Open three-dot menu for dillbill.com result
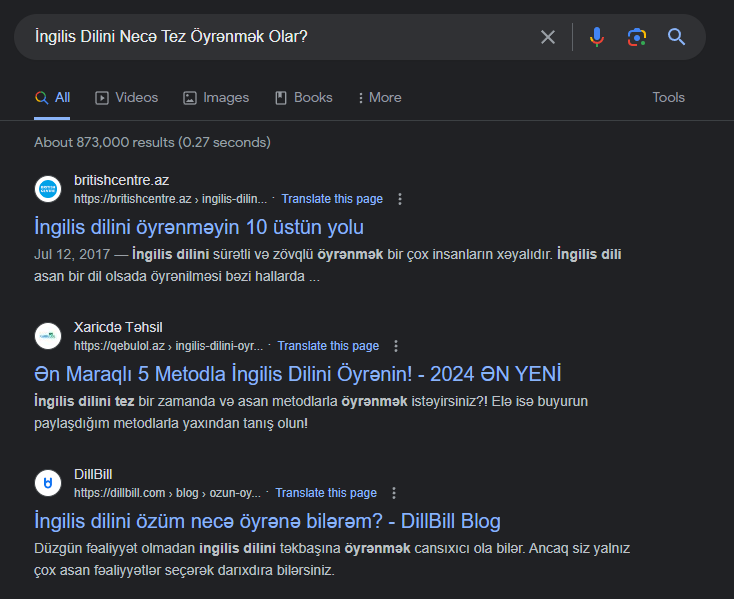The width and height of the screenshot is (734, 599). coord(394,493)
